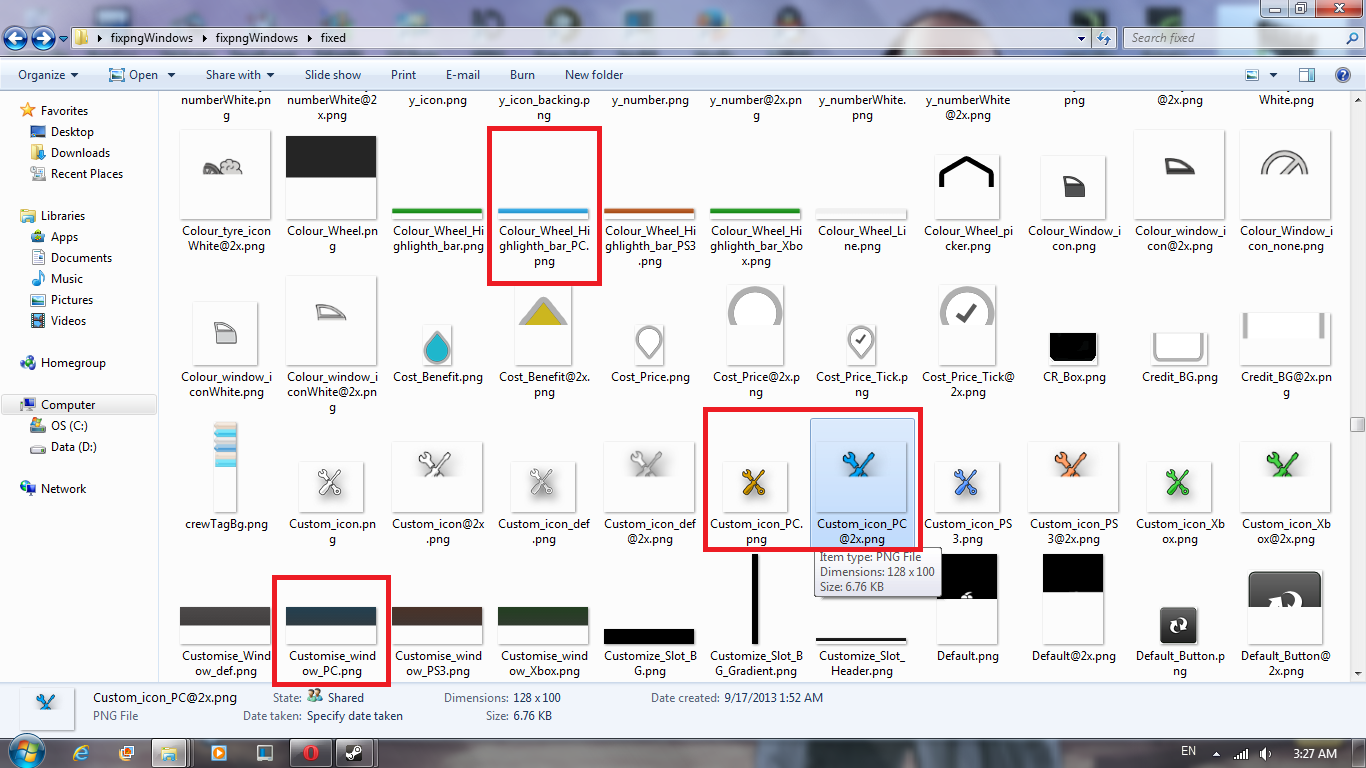Open Explorer help via the question mark icon
Viewport: 1366px width, 768px height.
[1343, 75]
